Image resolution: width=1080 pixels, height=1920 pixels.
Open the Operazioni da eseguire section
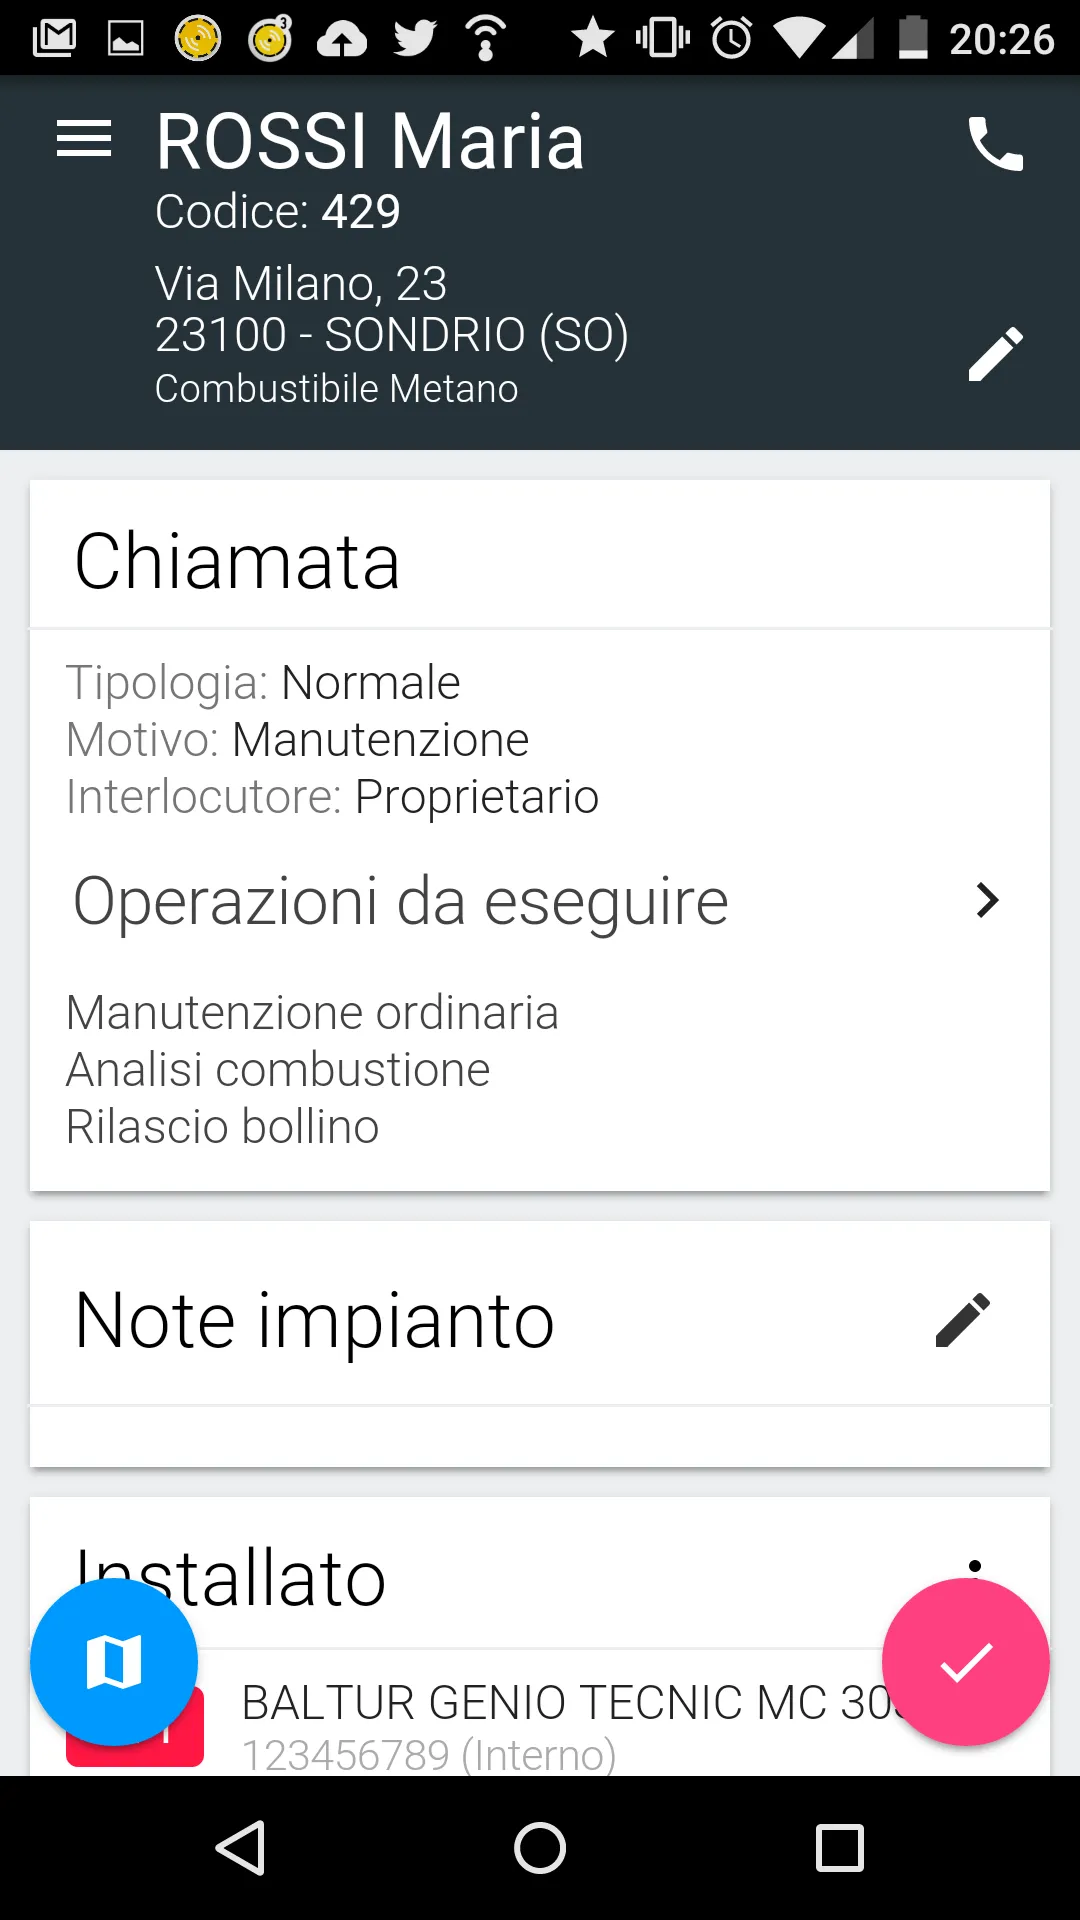(400, 901)
